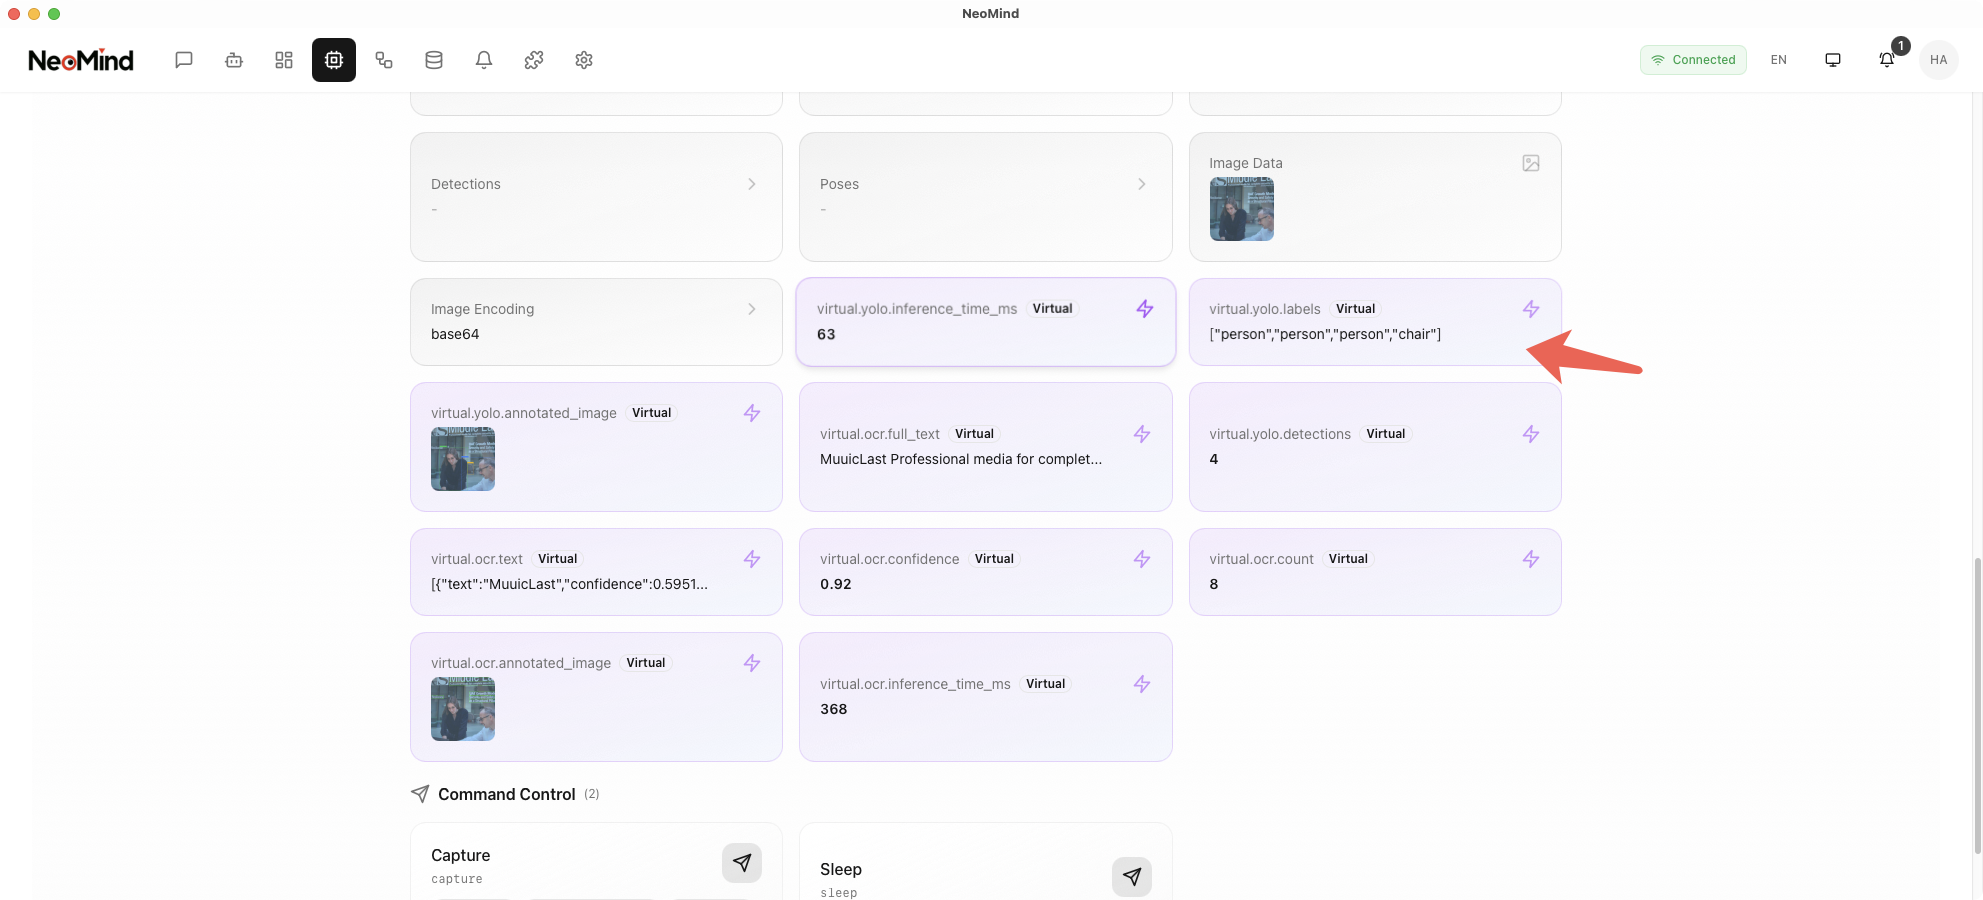This screenshot has height=900, width=1983.
Task: Open the extensions puzzle icon
Action: click(534, 60)
